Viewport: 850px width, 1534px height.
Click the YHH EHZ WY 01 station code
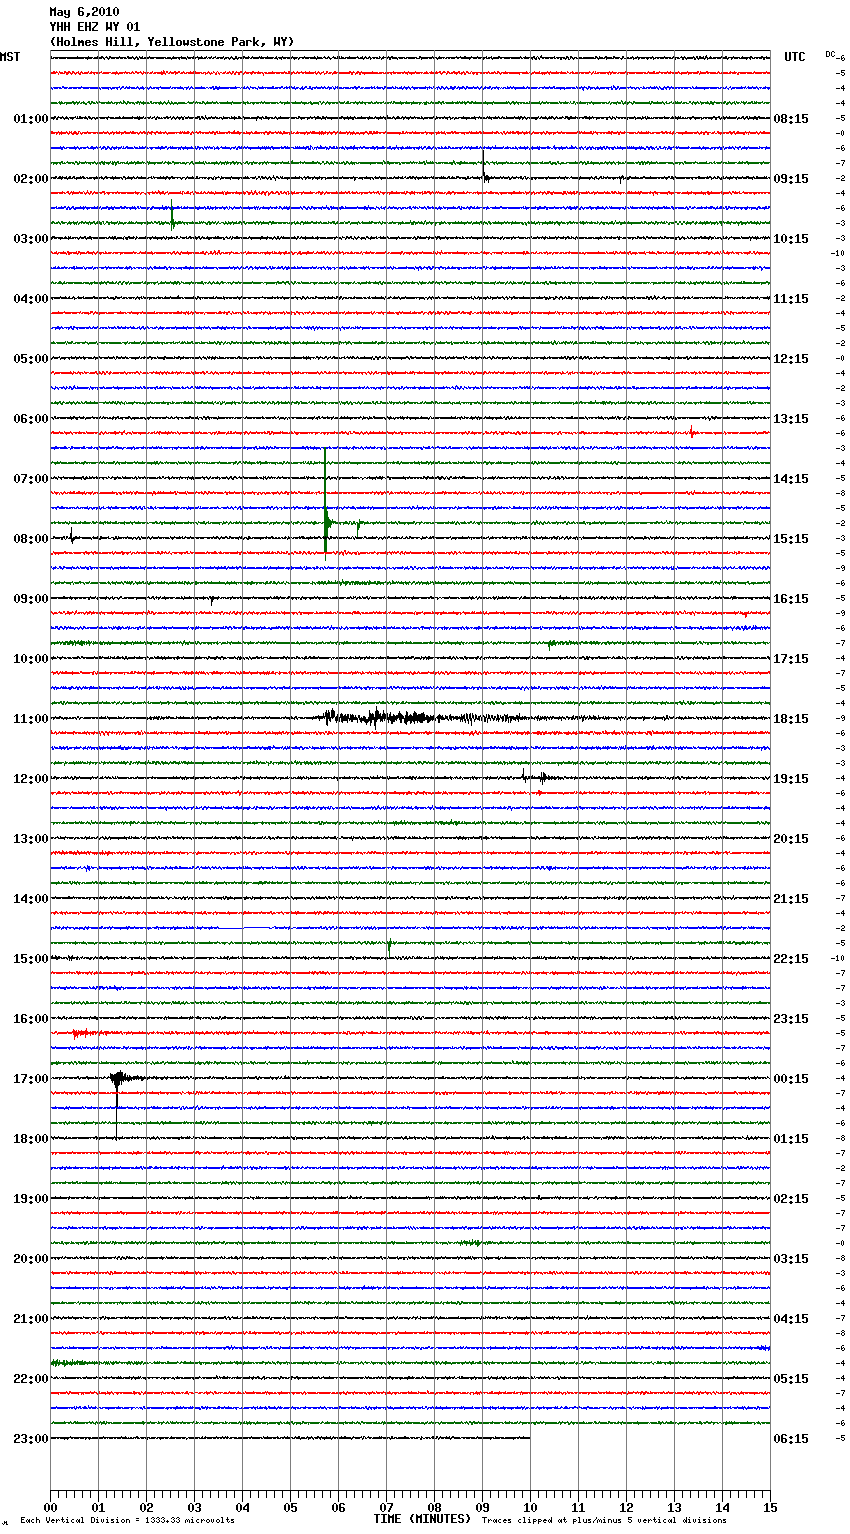[95, 27]
